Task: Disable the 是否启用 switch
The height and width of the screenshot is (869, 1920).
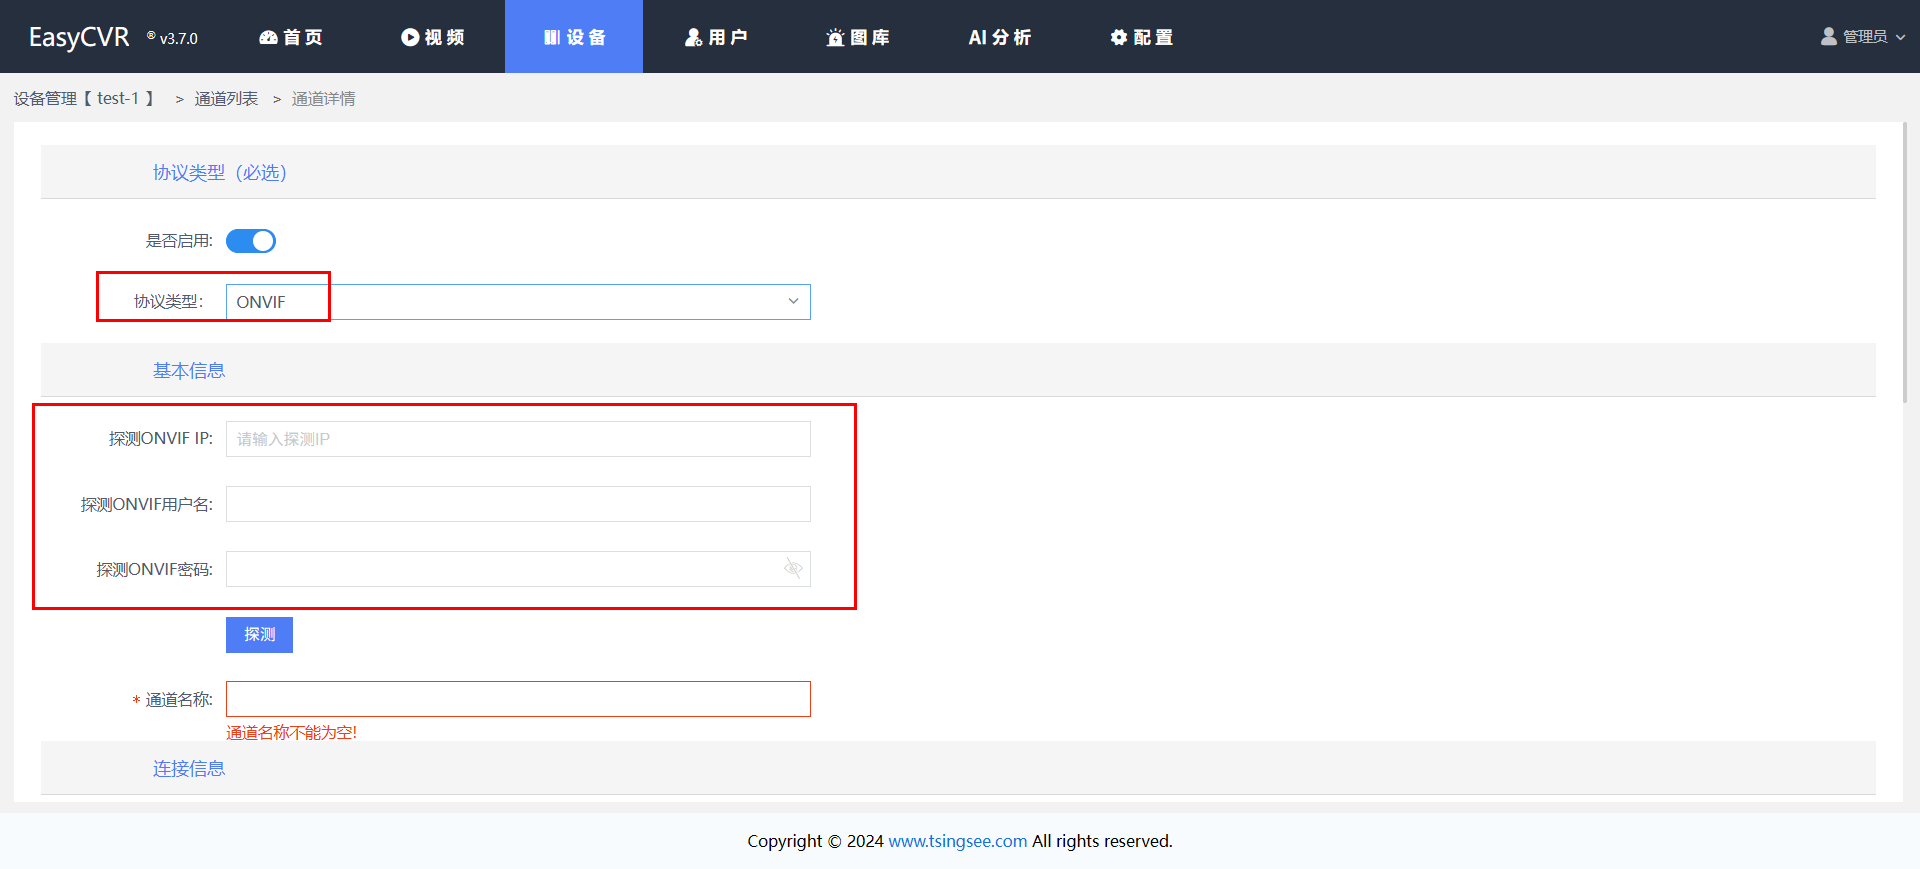Action: (251, 241)
